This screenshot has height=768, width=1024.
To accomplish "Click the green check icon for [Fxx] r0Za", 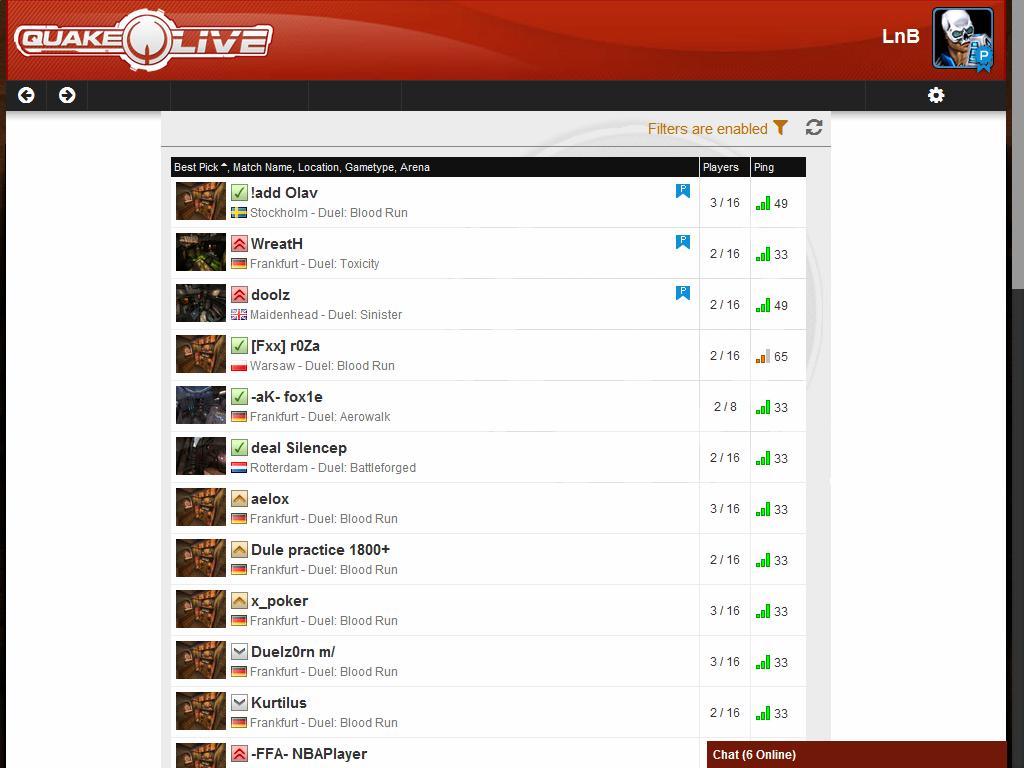I will 239,345.
